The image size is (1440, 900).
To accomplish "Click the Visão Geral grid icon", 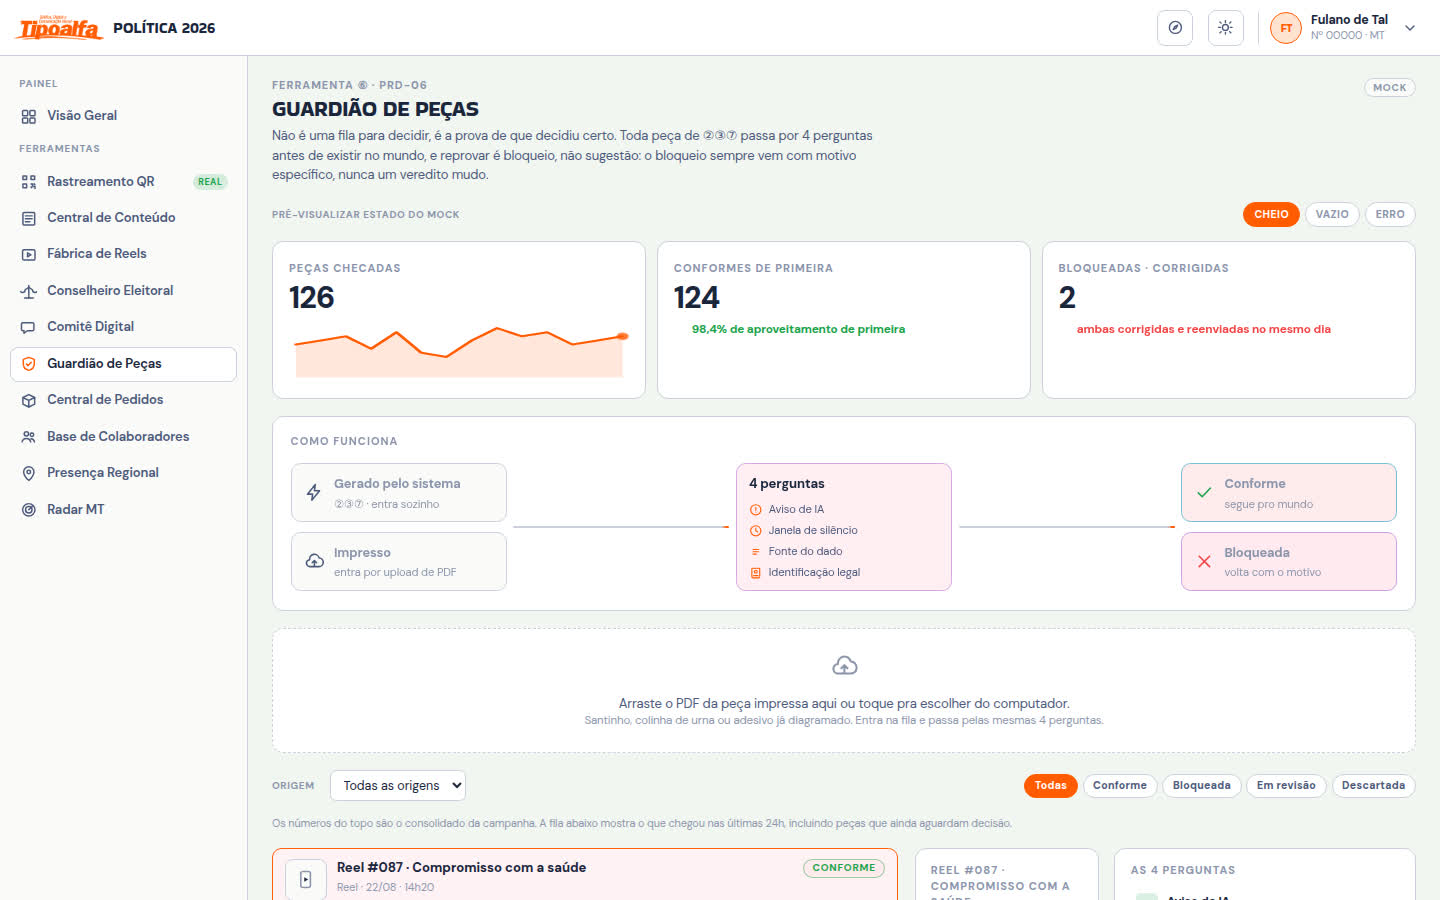I will (28, 116).
